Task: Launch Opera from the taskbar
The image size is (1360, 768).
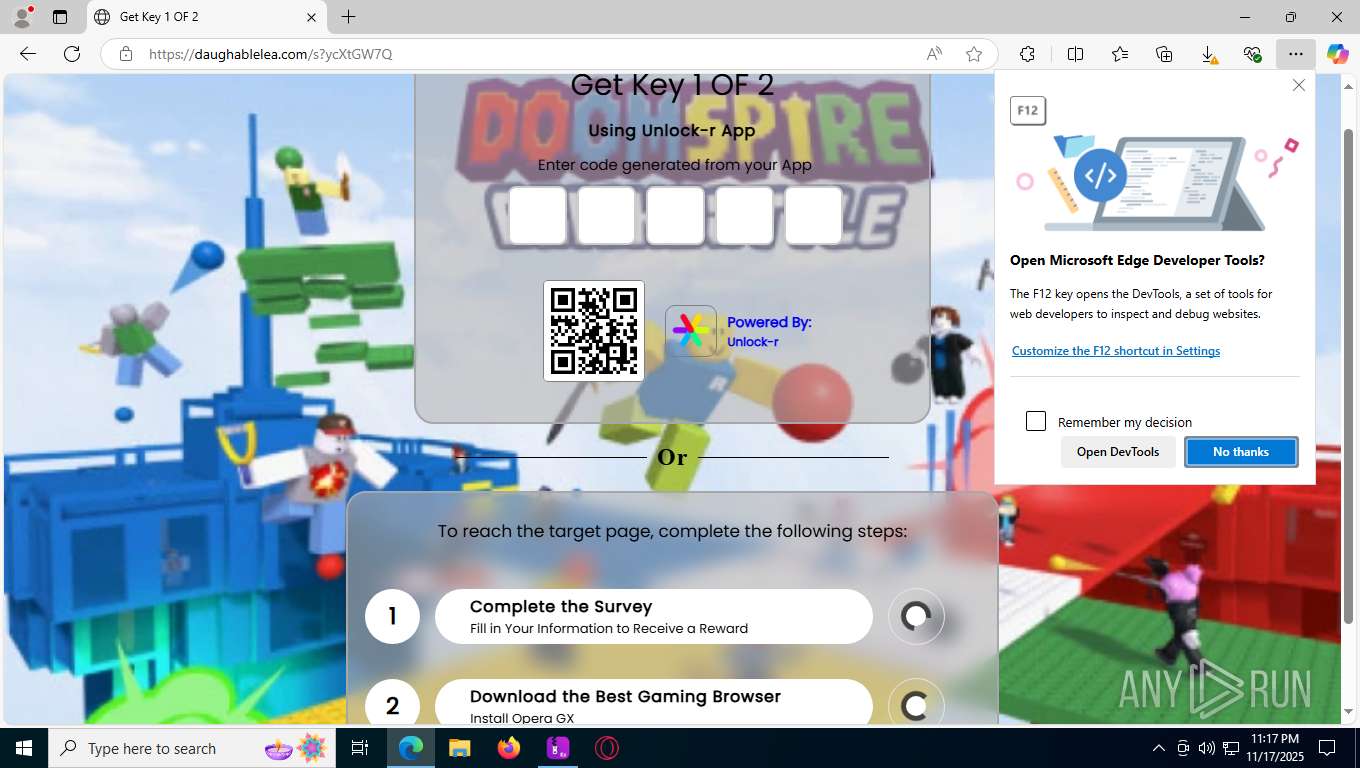Action: pos(606,748)
